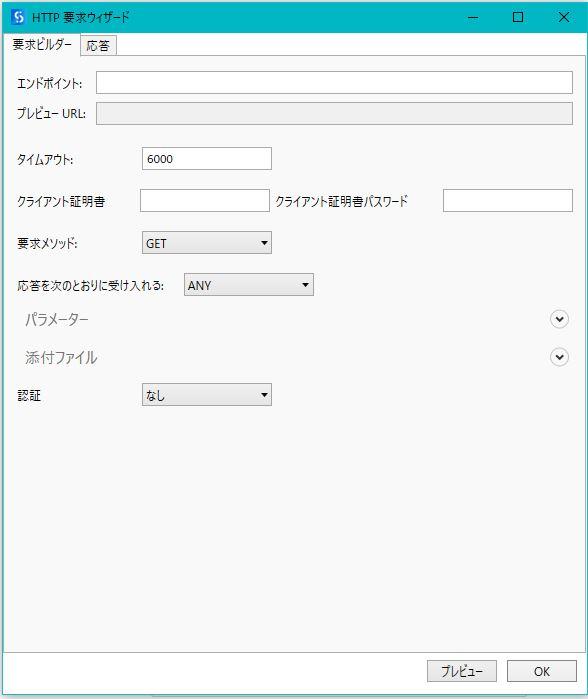Screen dimensions: 588x699
Task: Maximize the HTTP 要求ウィザード window
Action: [x=518, y=17]
